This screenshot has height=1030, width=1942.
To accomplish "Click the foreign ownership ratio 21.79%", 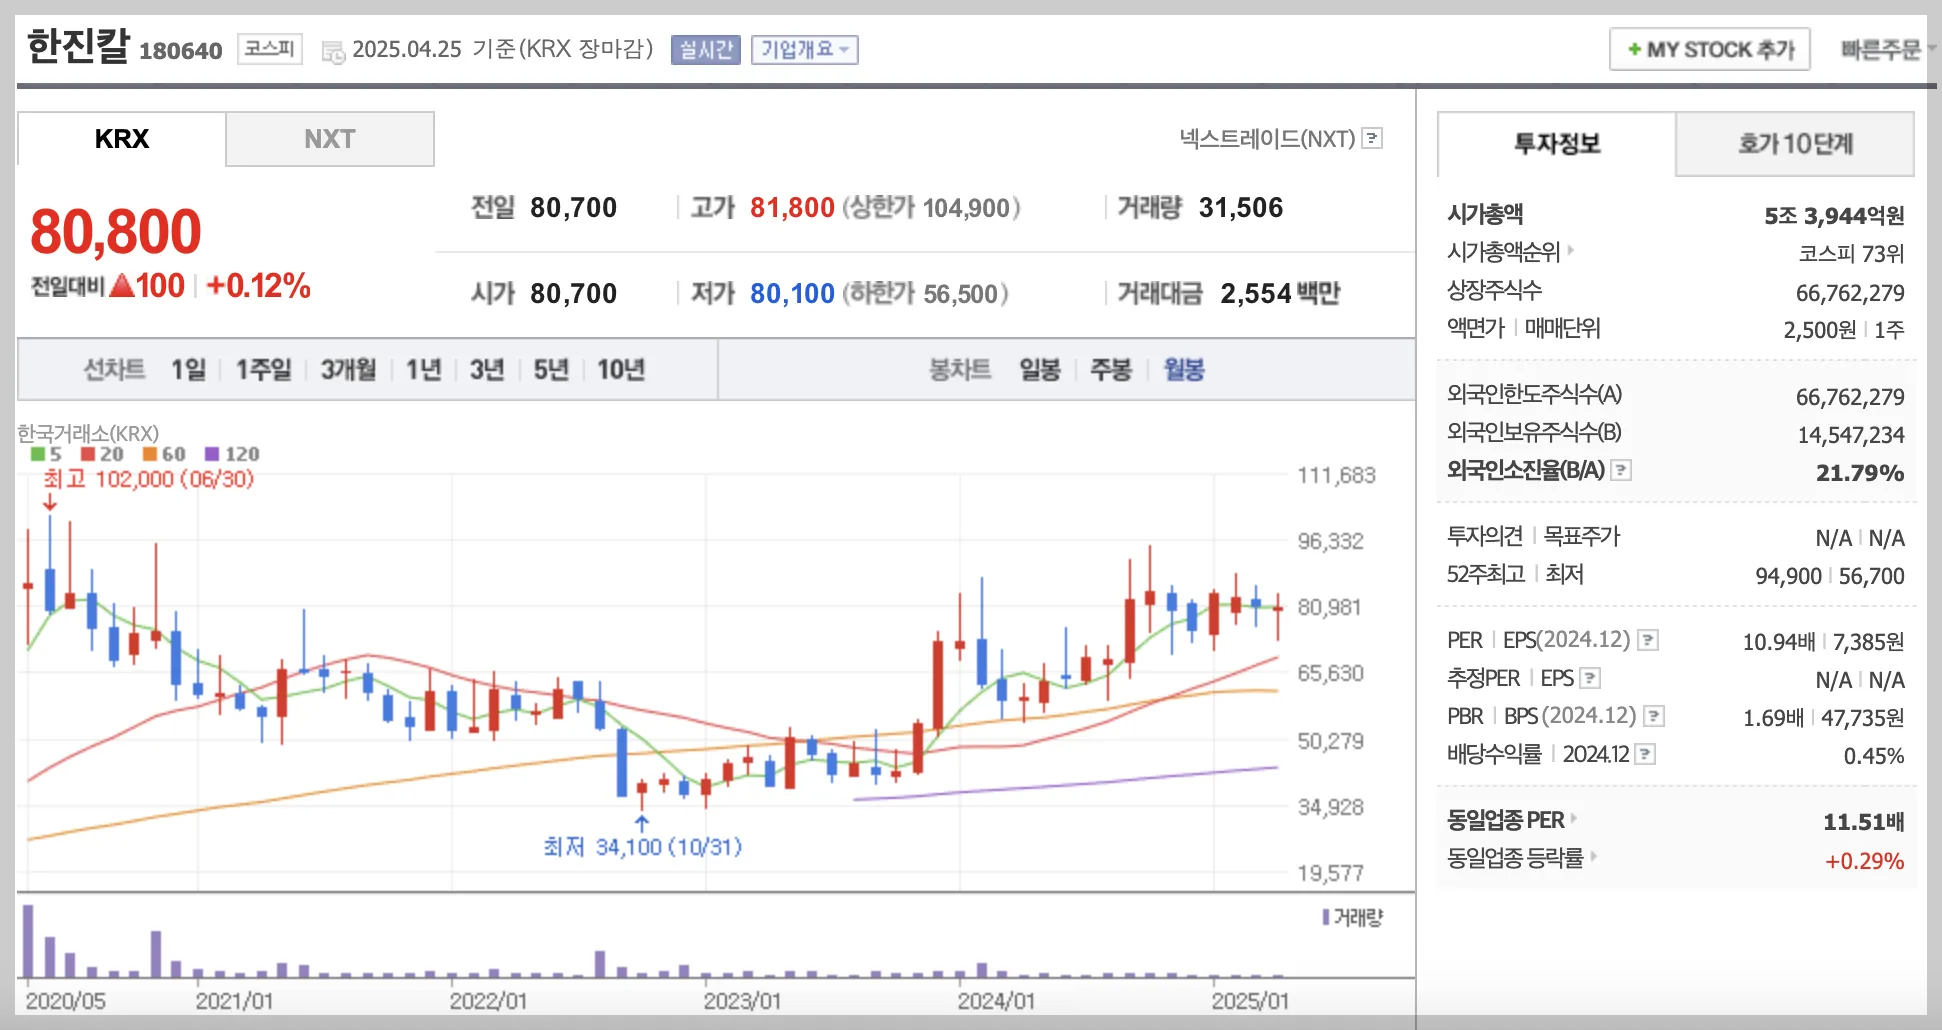I will (1860, 473).
